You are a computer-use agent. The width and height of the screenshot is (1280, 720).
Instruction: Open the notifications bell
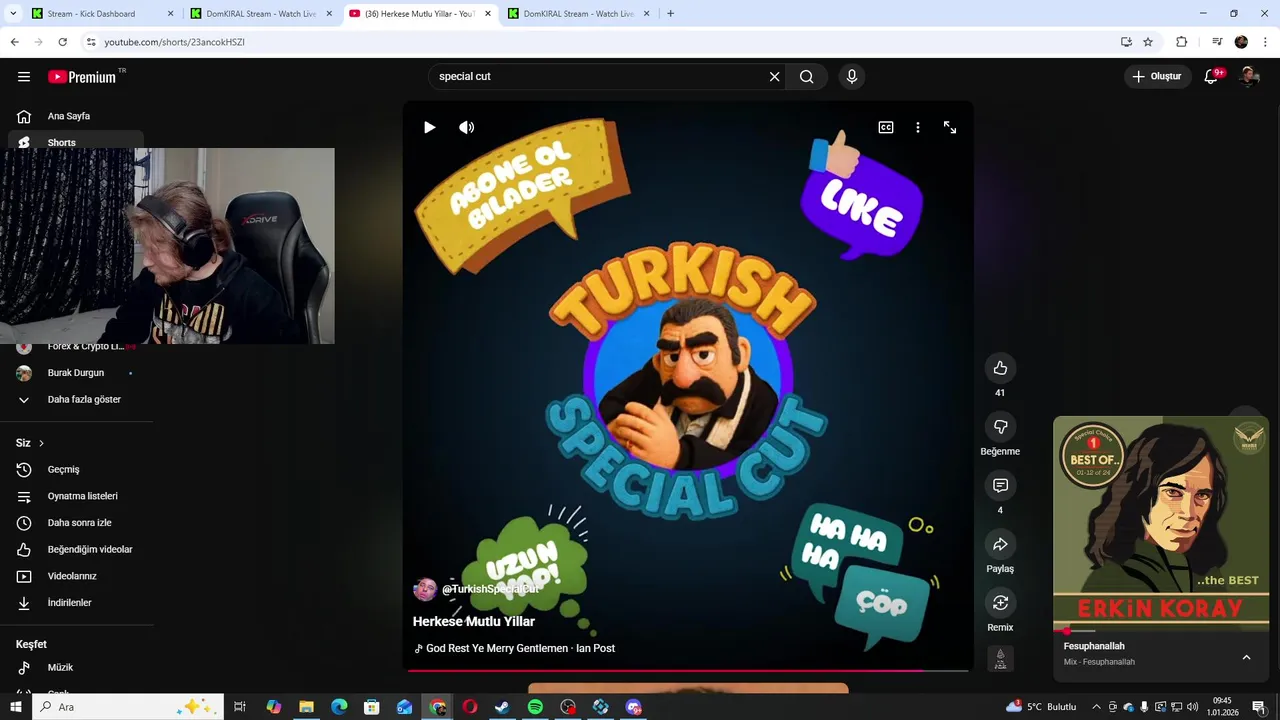[1211, 76]
